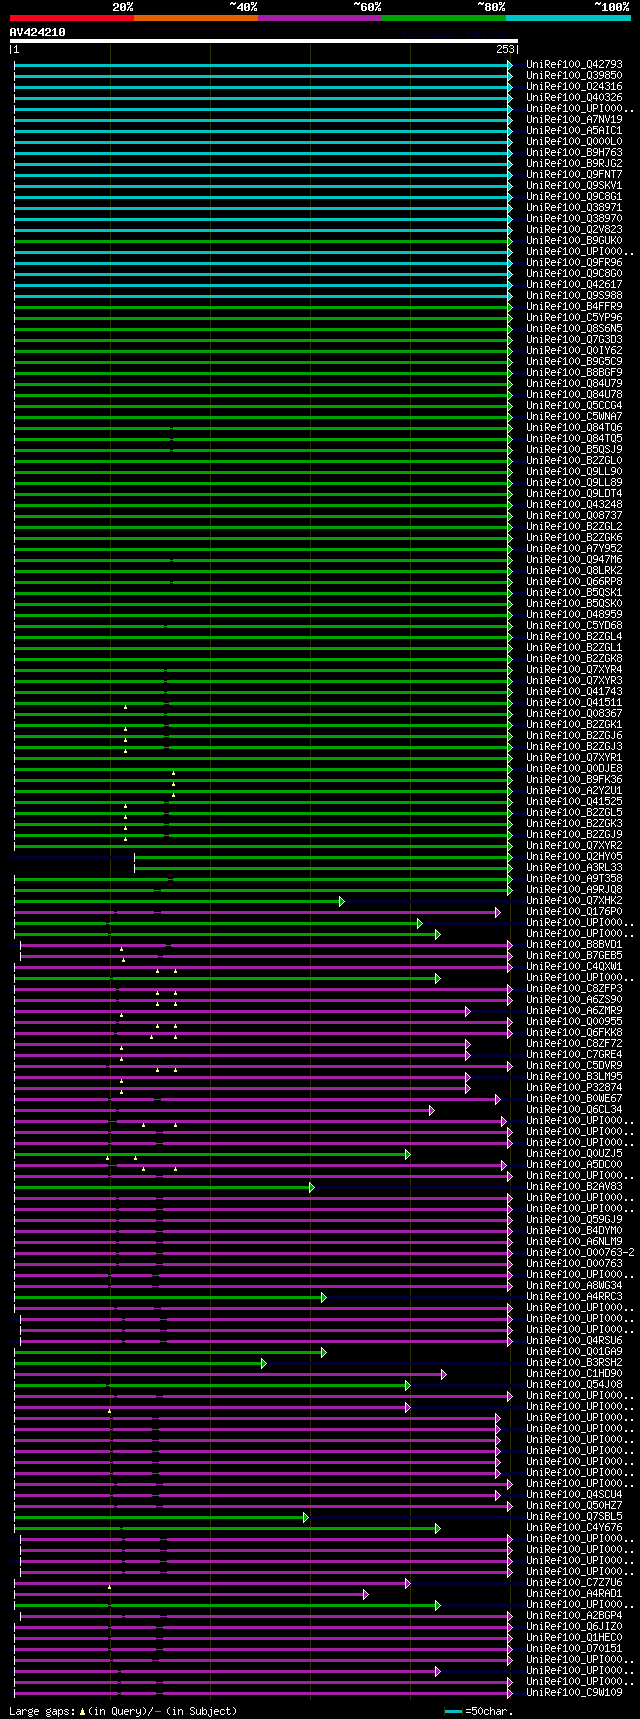640x1719 pixels.
Task: Open hit UniRef100_A7NV19
Action: point(574,119)
